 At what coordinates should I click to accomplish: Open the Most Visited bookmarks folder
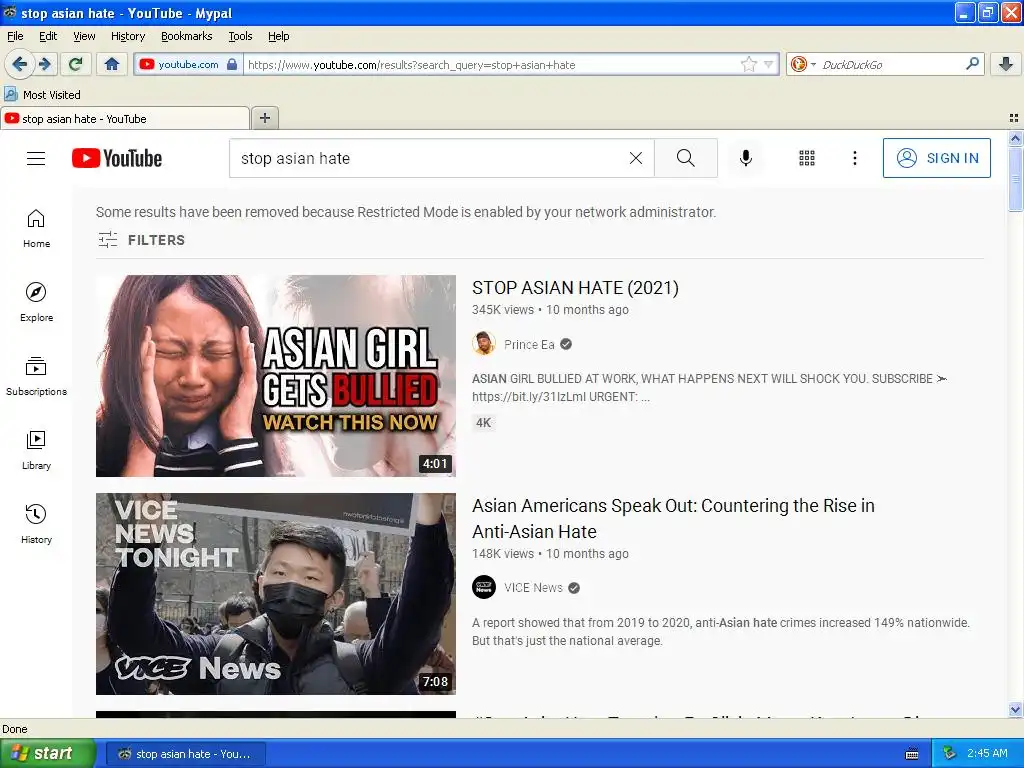pos(42,95)
